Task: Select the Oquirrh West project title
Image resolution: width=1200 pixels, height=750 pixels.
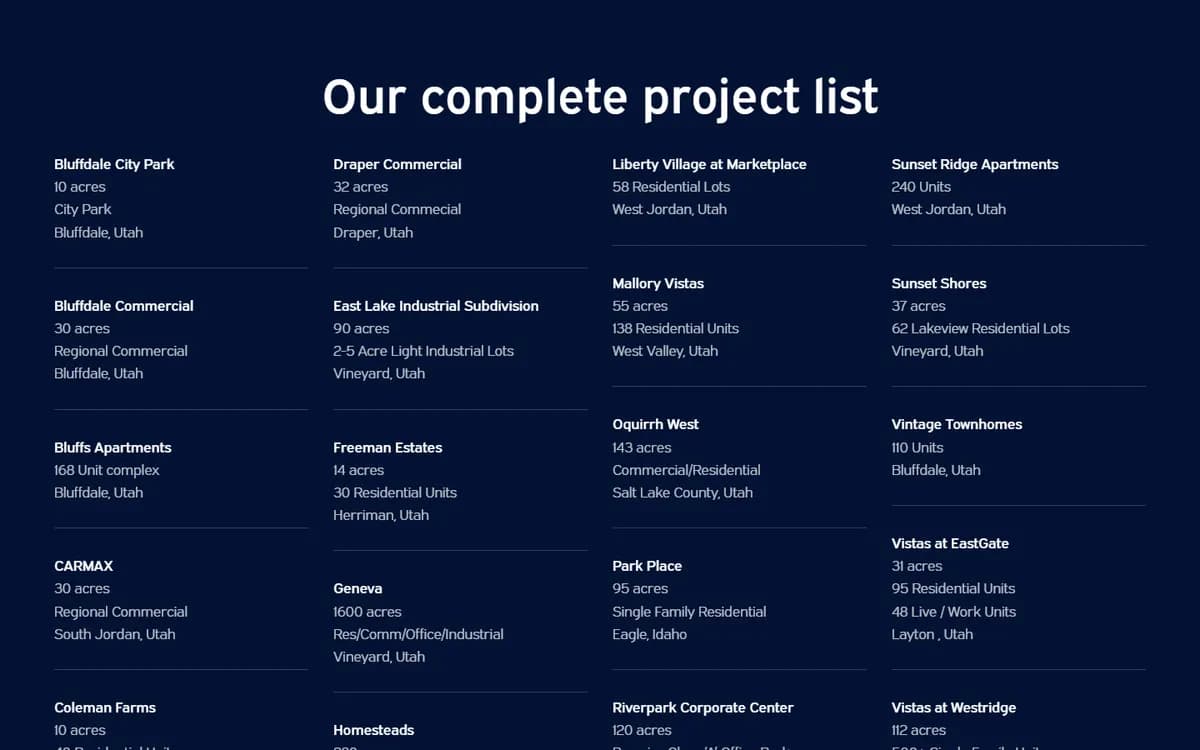Action: click(656, 425)
